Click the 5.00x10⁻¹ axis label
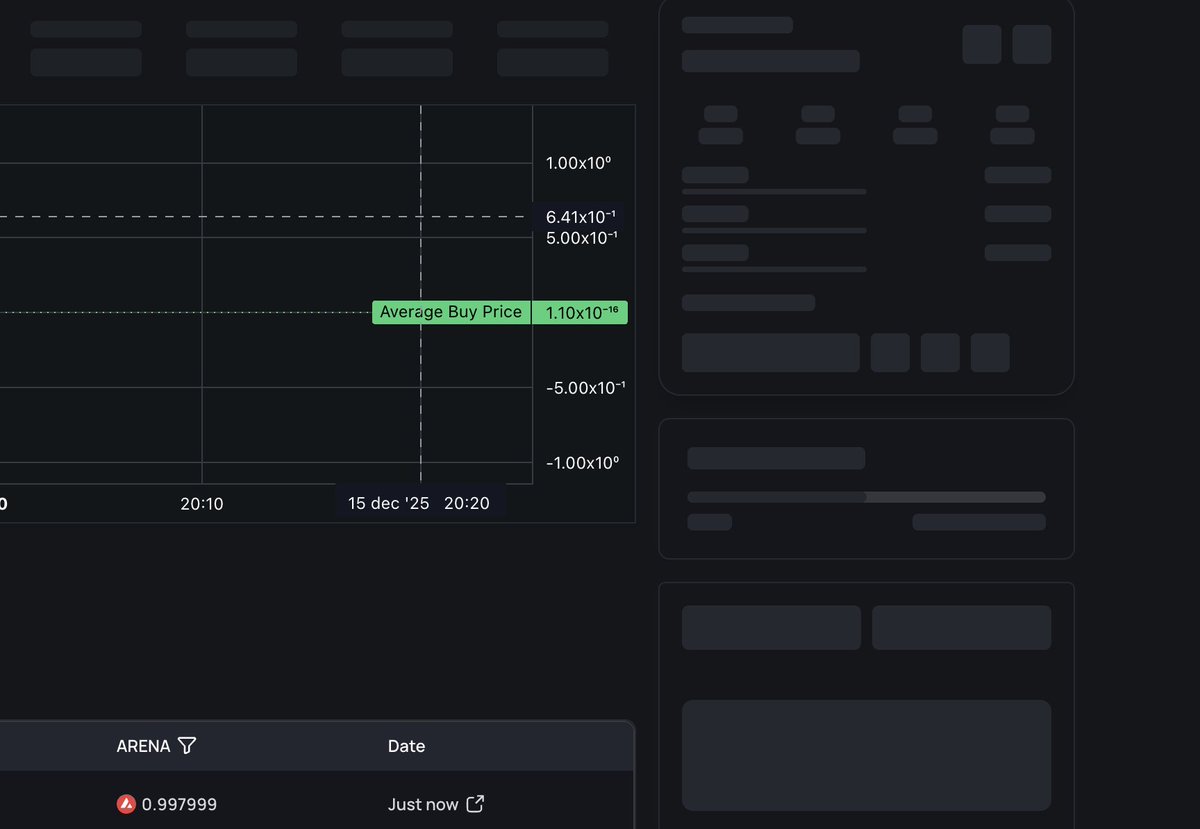This screenshot has width=1200, height=829. (582, 238)
